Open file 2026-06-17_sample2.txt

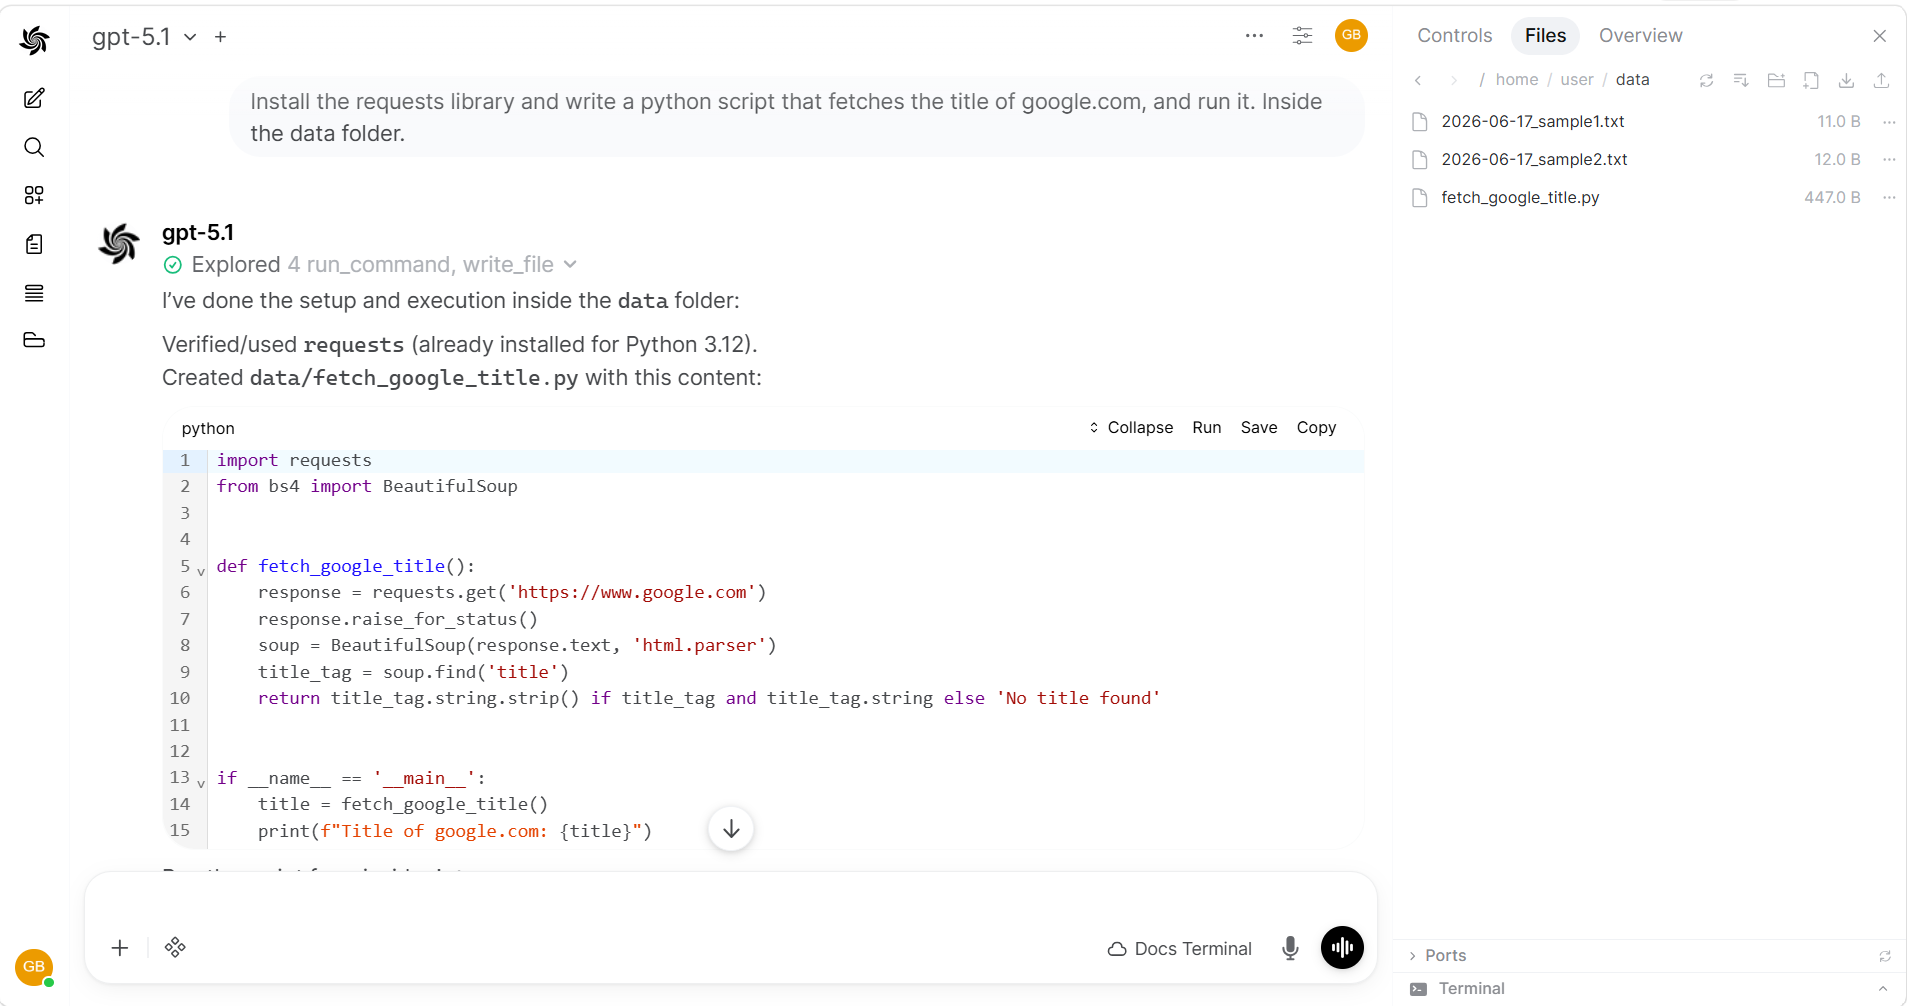point(1534,160)
